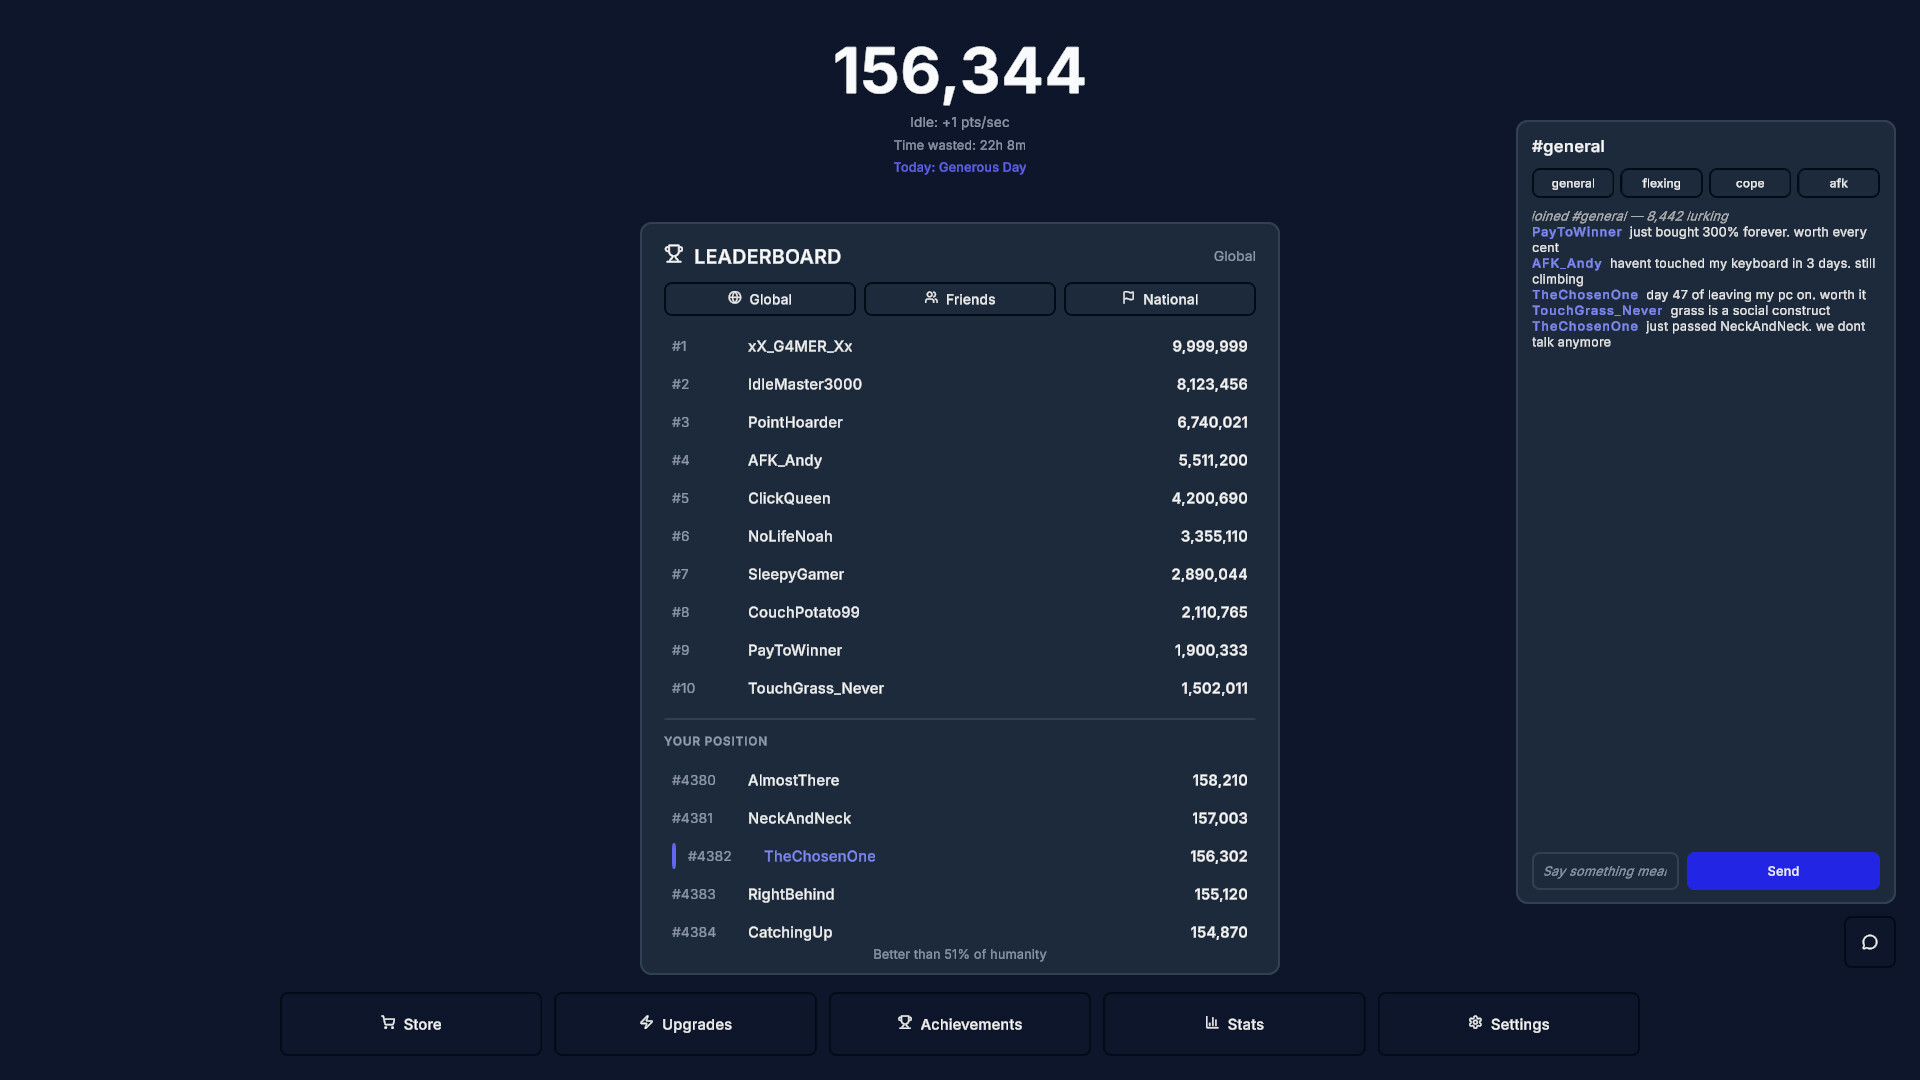1920x1080 pixels.
Task: Select CouchPotato99 in the leaderboard
Action: pos(960,612)
